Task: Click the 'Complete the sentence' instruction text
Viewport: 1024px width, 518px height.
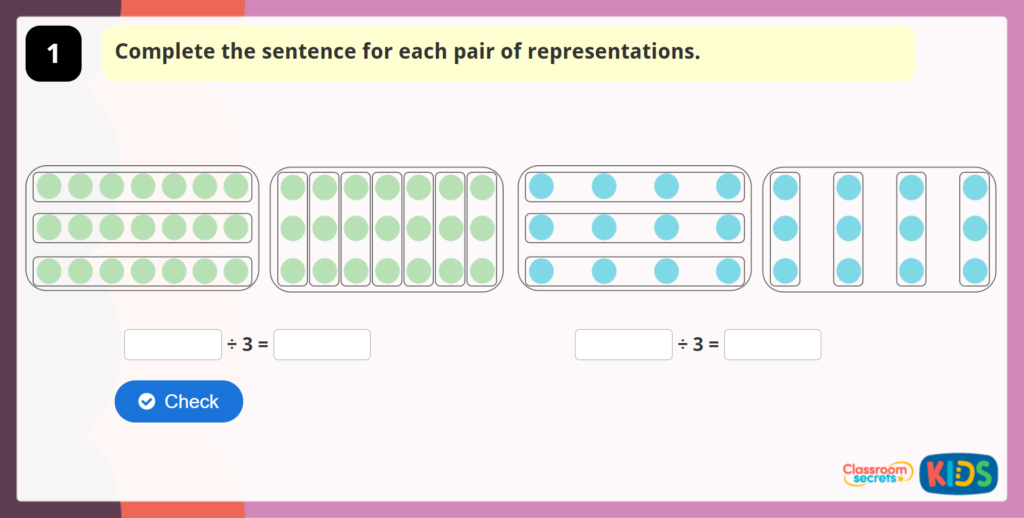Action: point(407,52)
